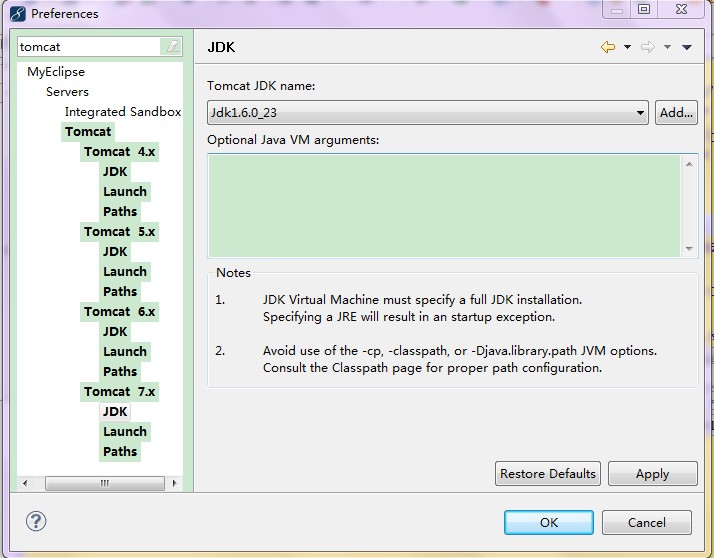Open JDK page under Tomcat 4.x
Image resolution: width=714 pixels, height=558 pixels.
pos(115,172)
